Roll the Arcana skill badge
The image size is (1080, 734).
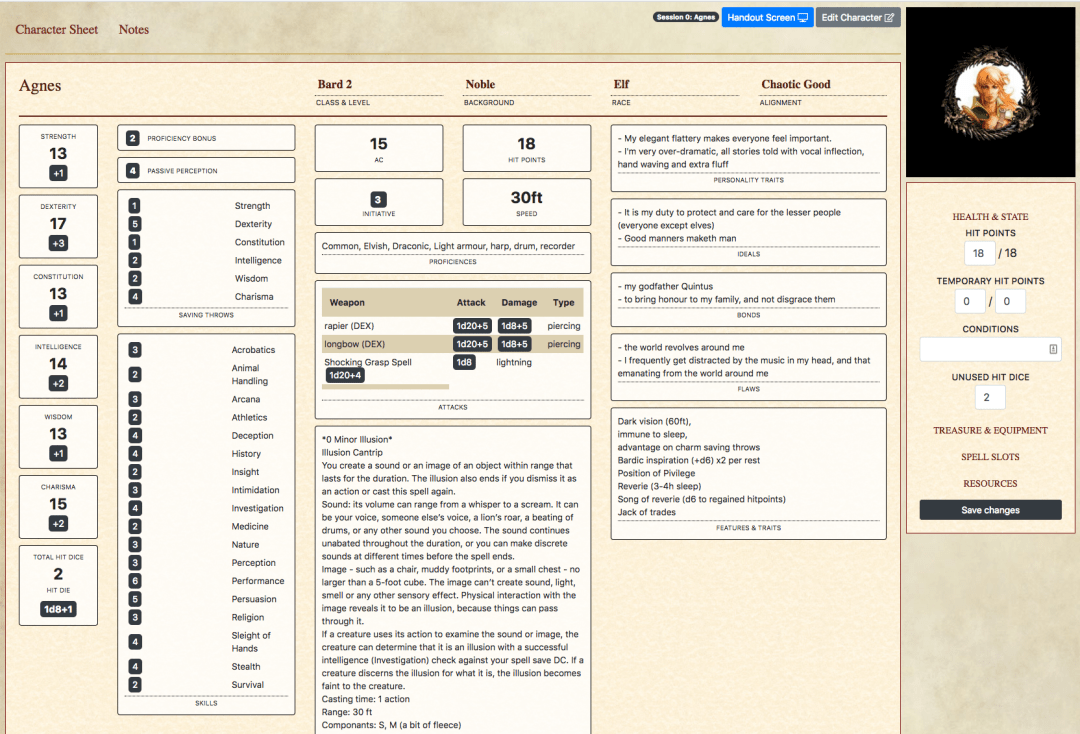coord(135,399)
